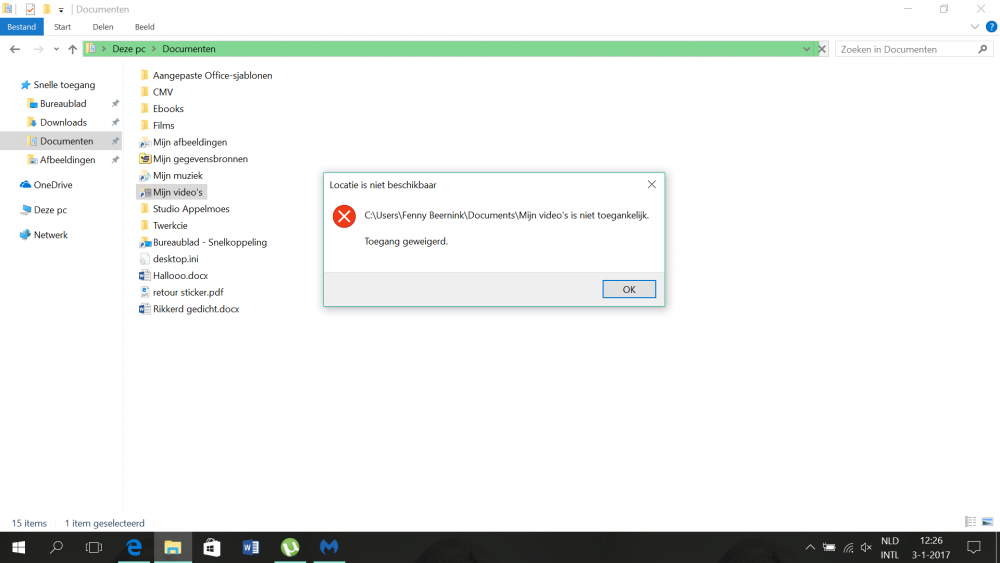The width and height of the screenshot is (1000, 563).
Task: Click New folder icon in quick access toolbar
Action: point(47,10)
